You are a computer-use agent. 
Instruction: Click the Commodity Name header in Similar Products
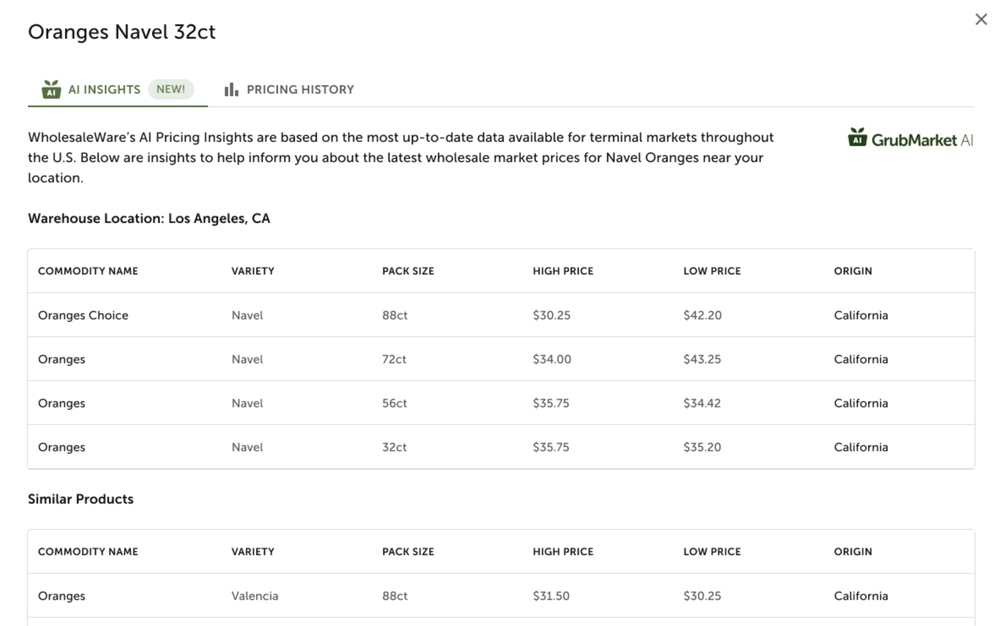[88, 551]
